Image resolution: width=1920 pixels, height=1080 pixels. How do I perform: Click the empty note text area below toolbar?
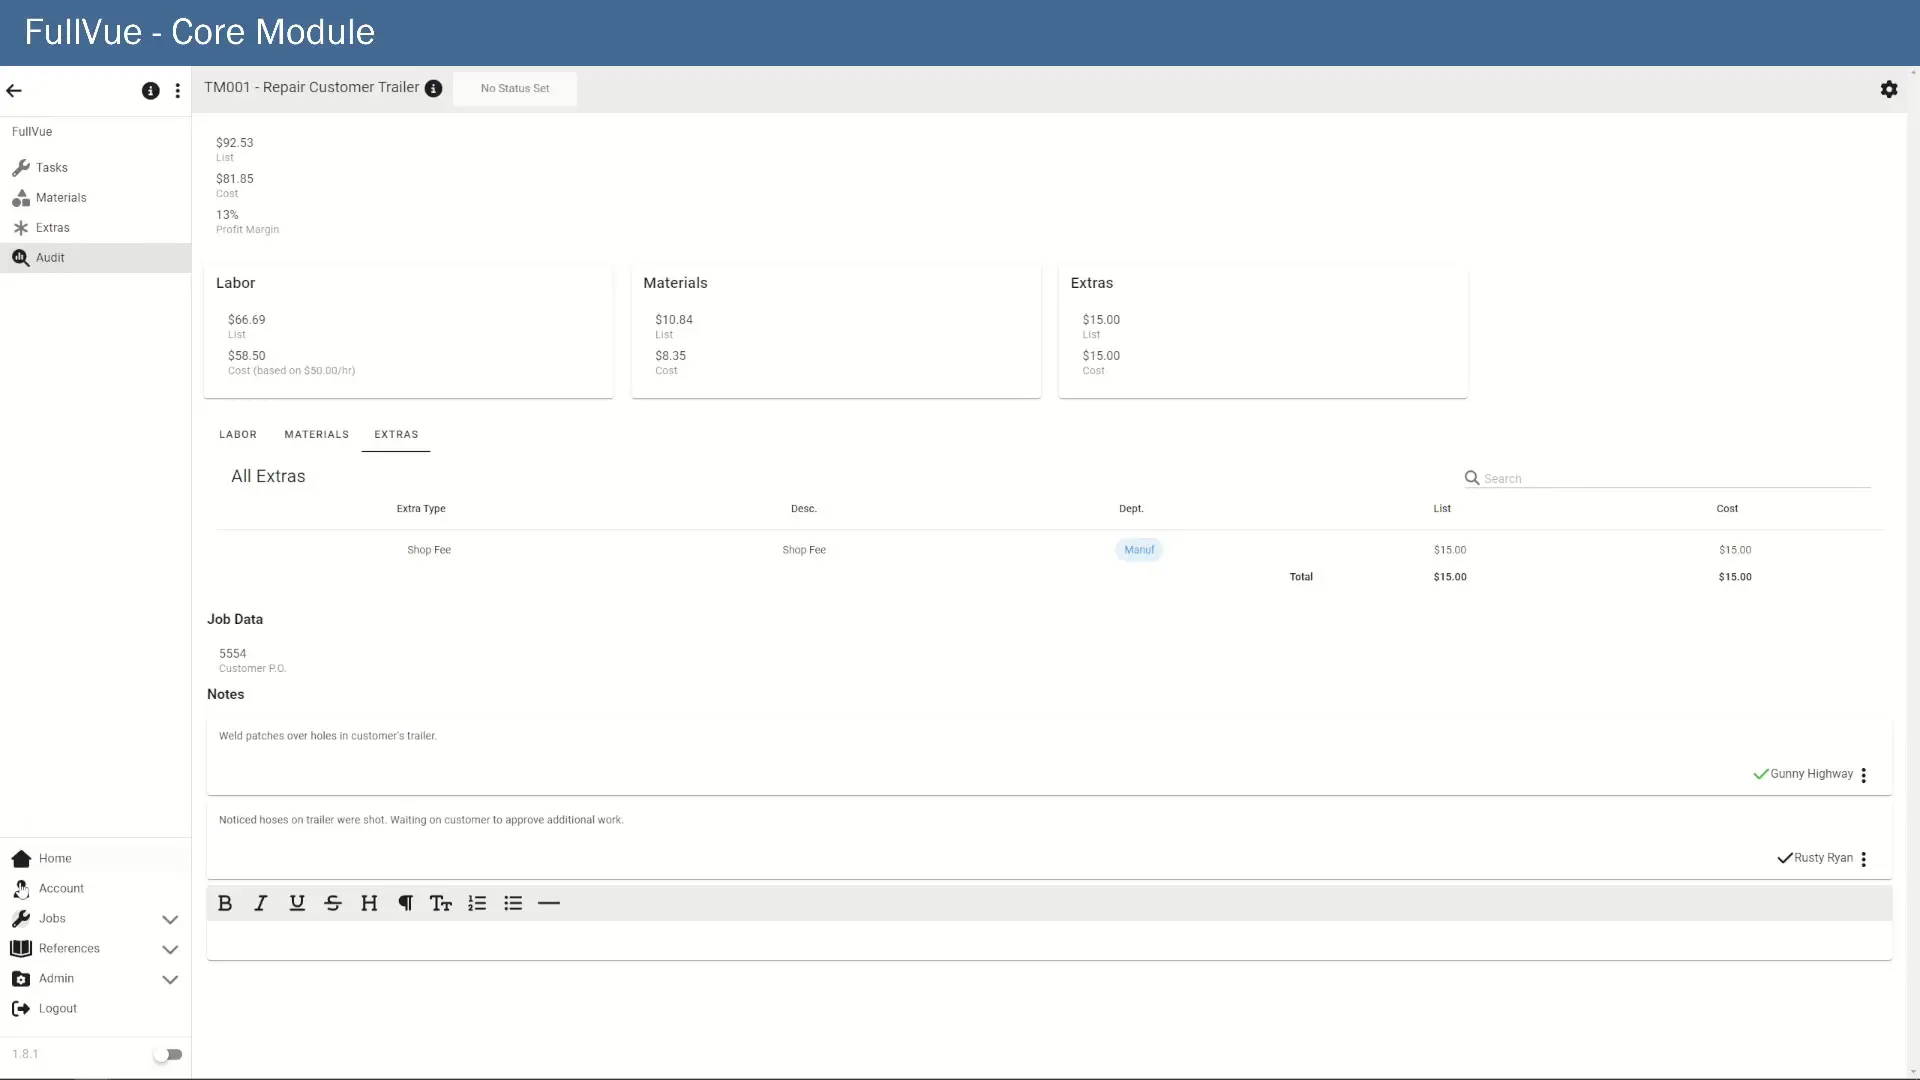(1049, 940)
